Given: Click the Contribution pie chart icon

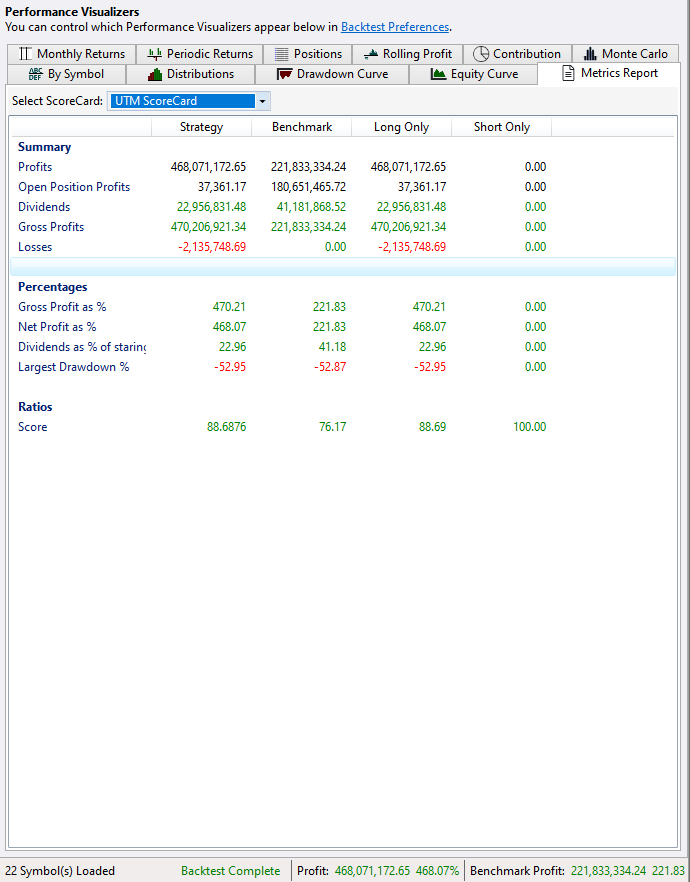Looking at the screenshot, I should pyautogui.click(x=481, y=54).
